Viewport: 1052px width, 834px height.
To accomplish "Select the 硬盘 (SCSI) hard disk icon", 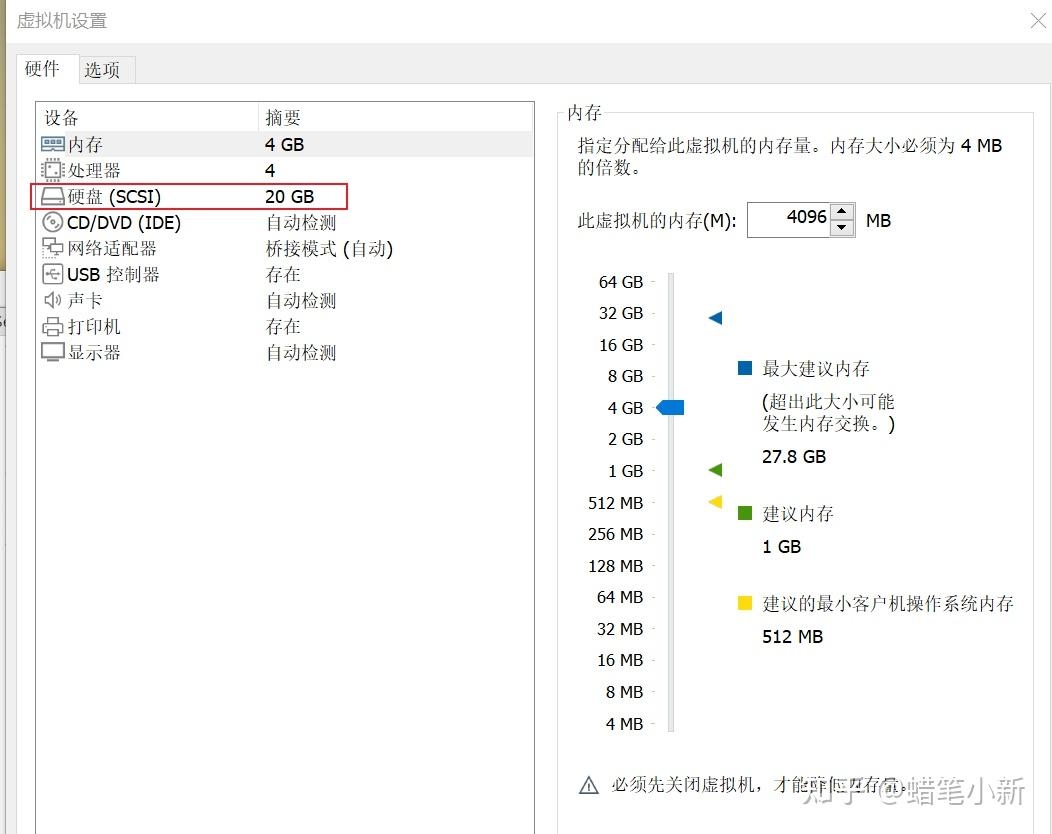I will (52, 196).
